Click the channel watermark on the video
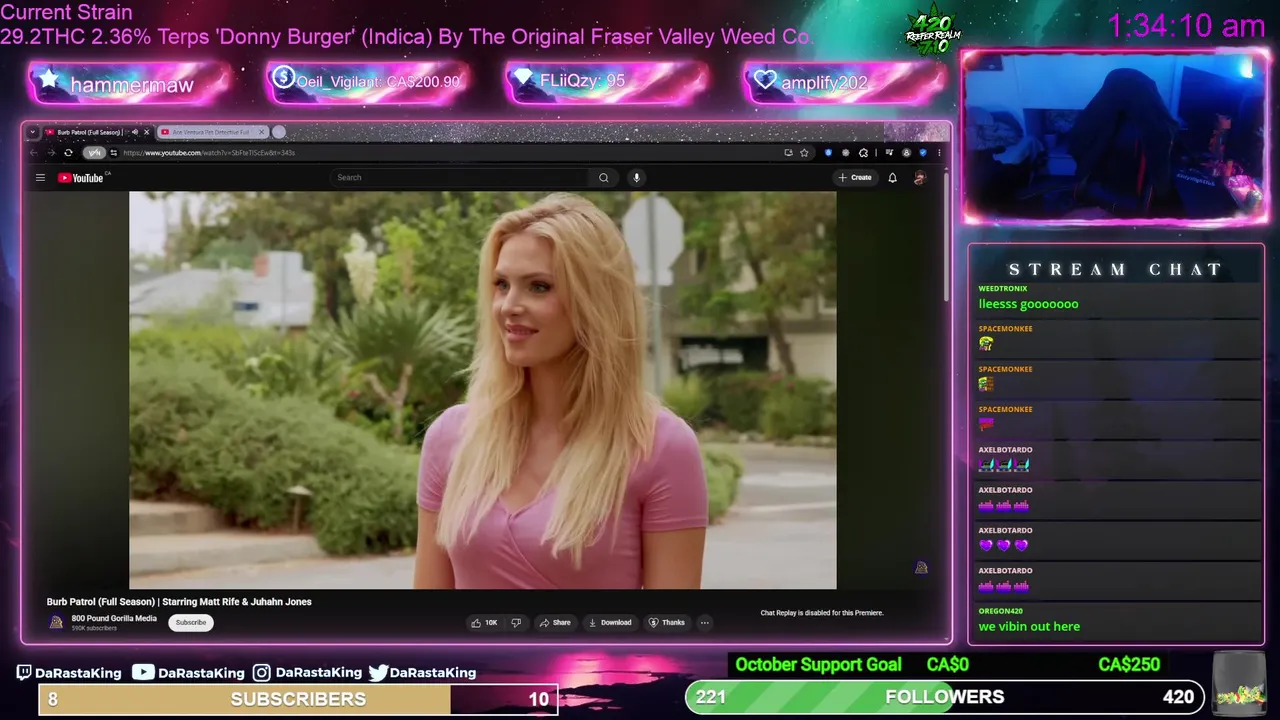 [921, 568]
